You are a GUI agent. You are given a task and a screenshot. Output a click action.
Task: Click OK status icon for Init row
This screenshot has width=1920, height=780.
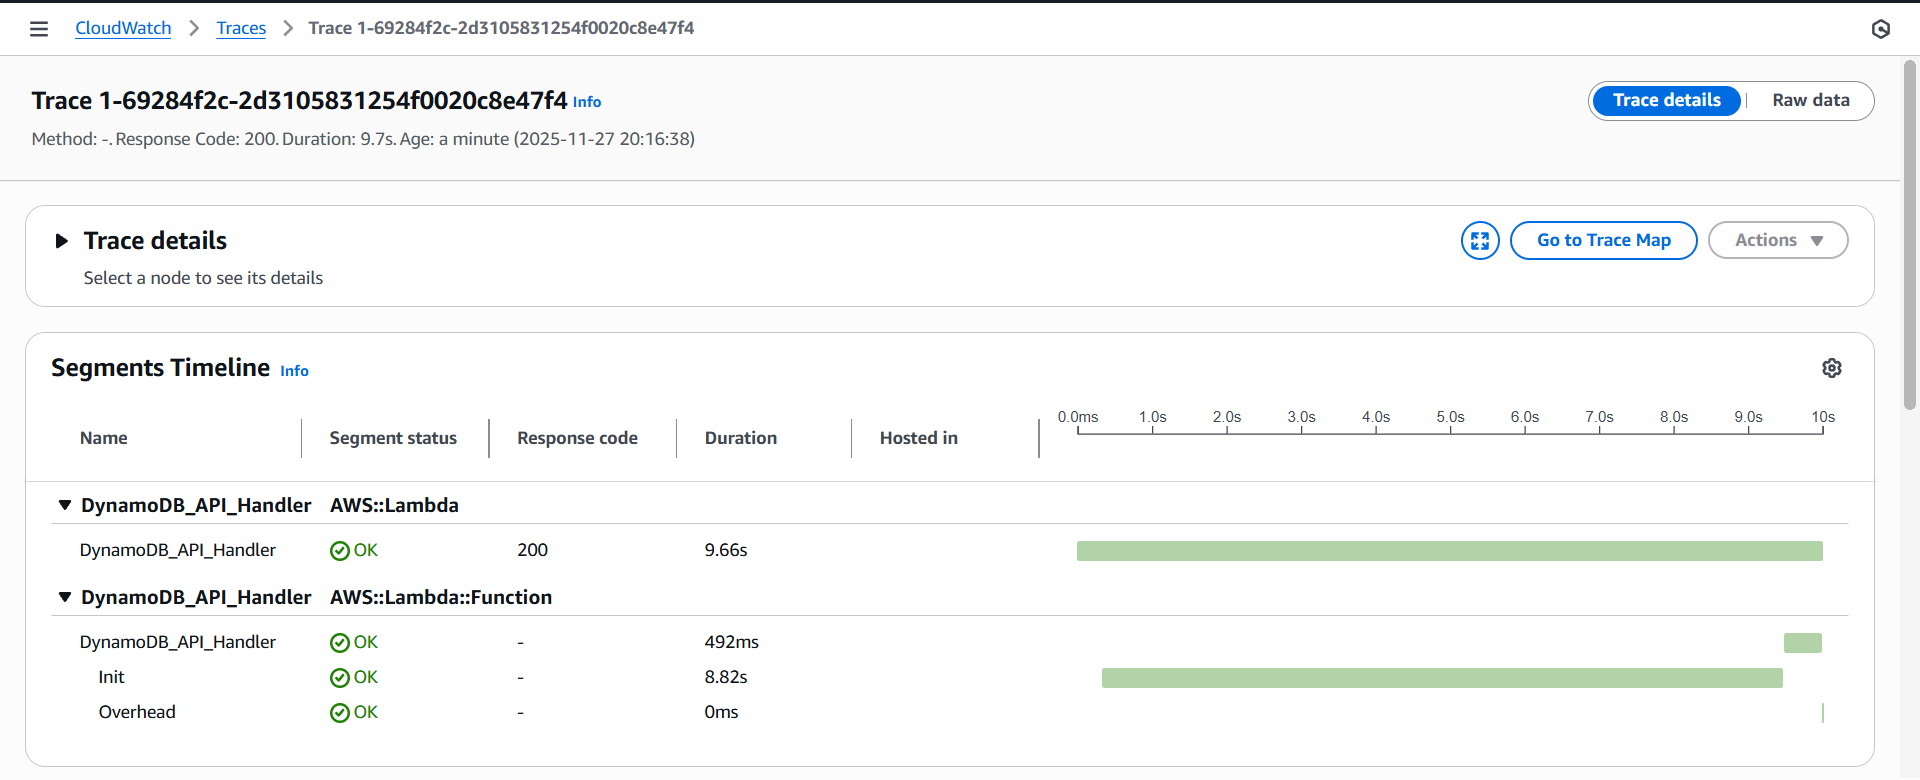pyautogui.click(x=340, y=678)
